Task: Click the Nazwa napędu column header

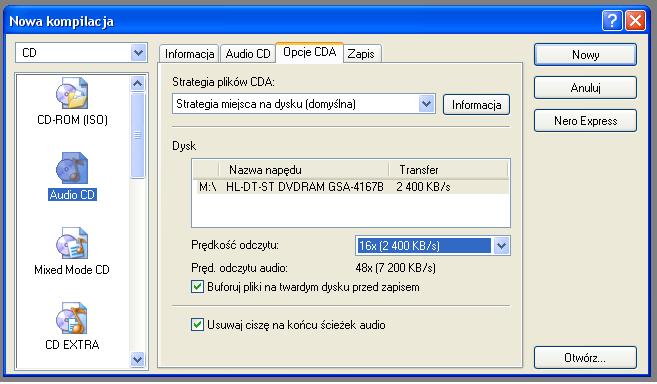Action: point(304,170)
